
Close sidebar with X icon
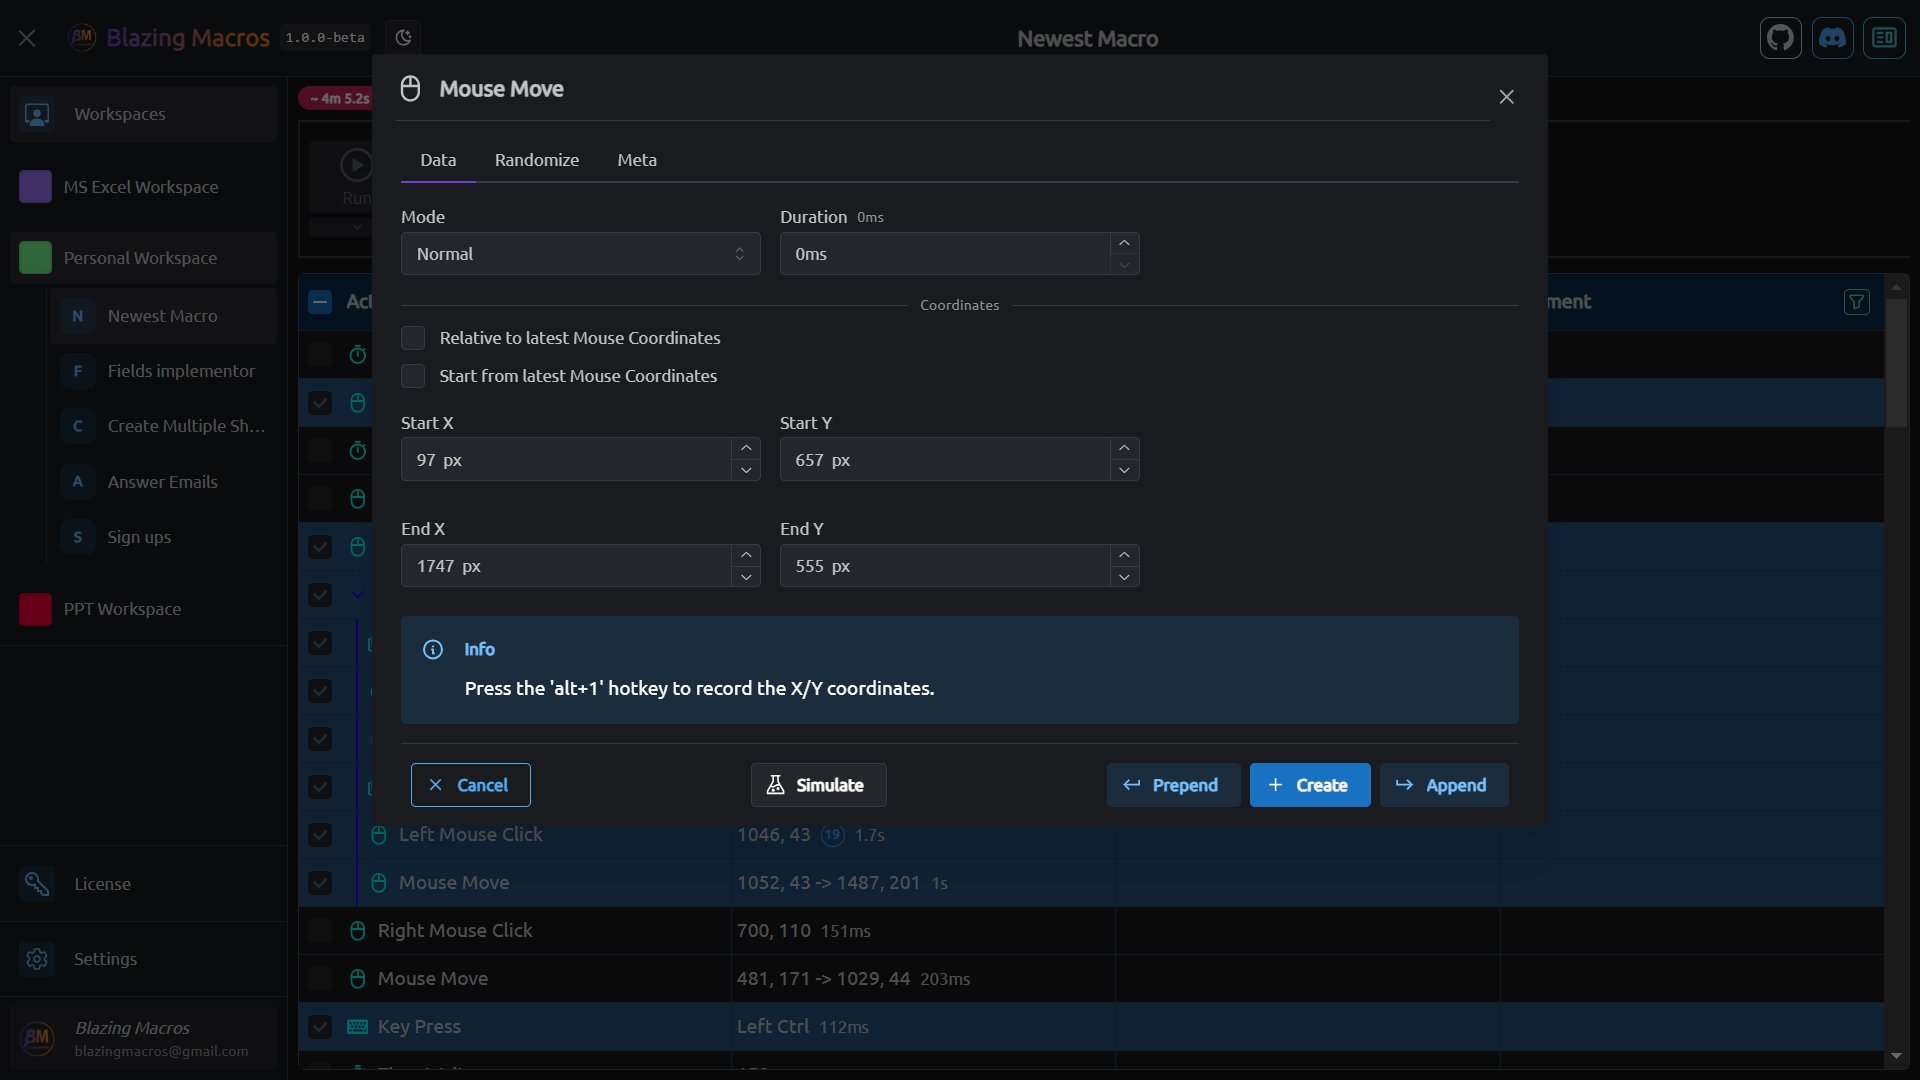(27, 38)
